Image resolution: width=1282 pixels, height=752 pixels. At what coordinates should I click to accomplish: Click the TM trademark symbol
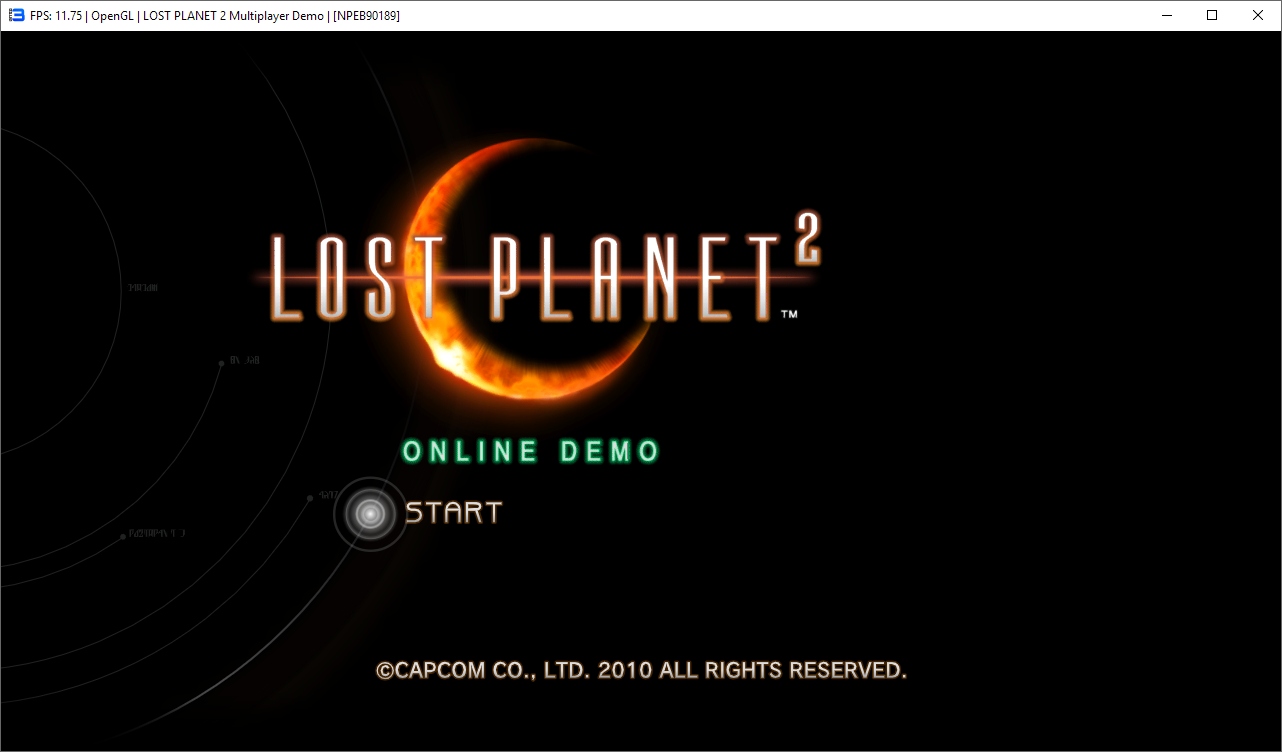click(x=789, y=314)
